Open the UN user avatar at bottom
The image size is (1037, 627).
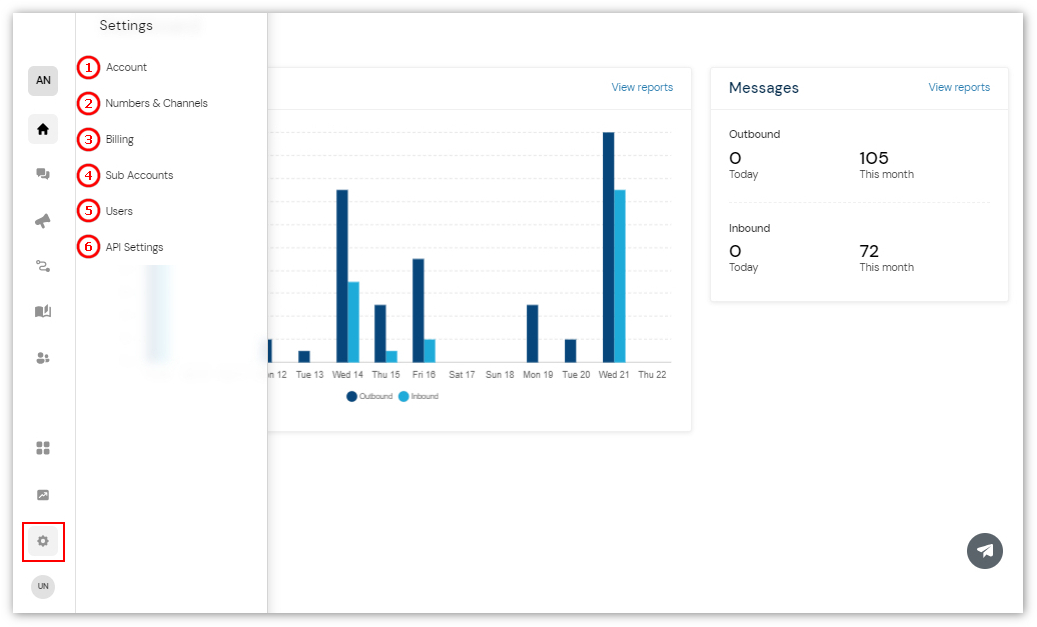tap(43, 586)
